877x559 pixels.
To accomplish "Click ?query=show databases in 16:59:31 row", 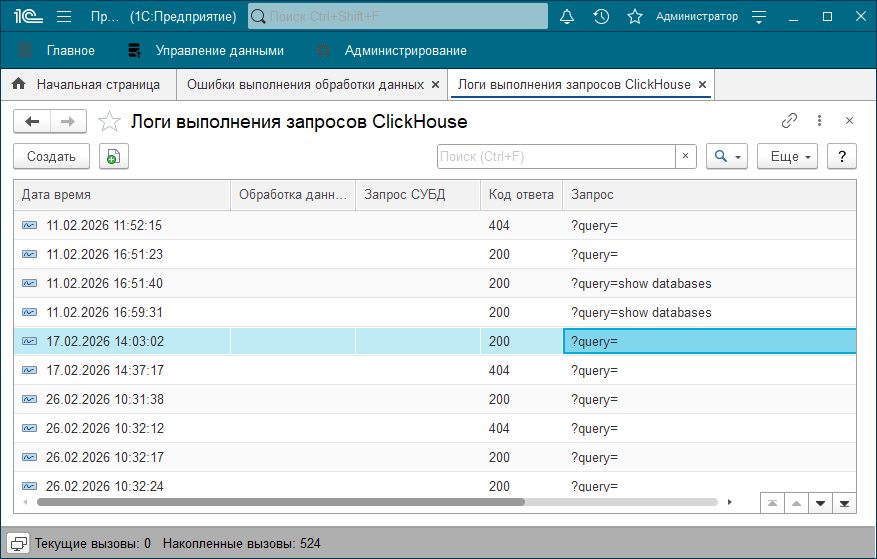I will (641, 312).
